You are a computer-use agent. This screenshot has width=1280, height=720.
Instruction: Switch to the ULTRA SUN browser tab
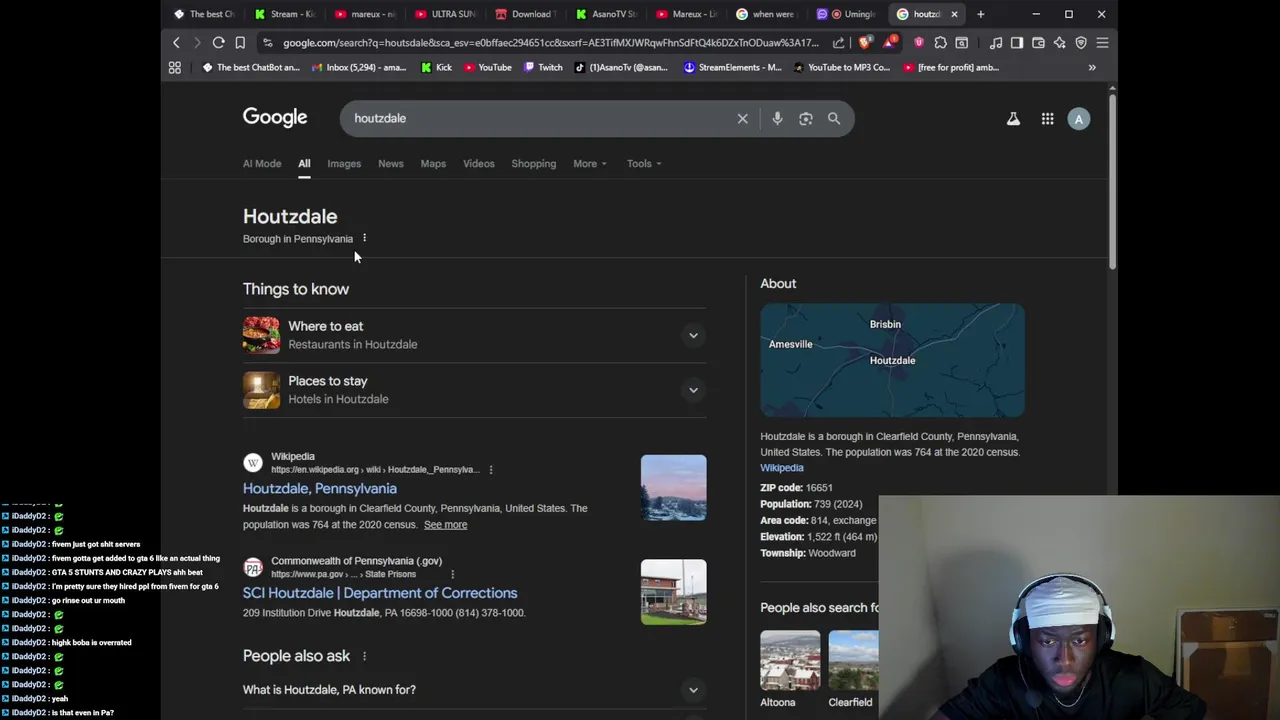point(445,14)
